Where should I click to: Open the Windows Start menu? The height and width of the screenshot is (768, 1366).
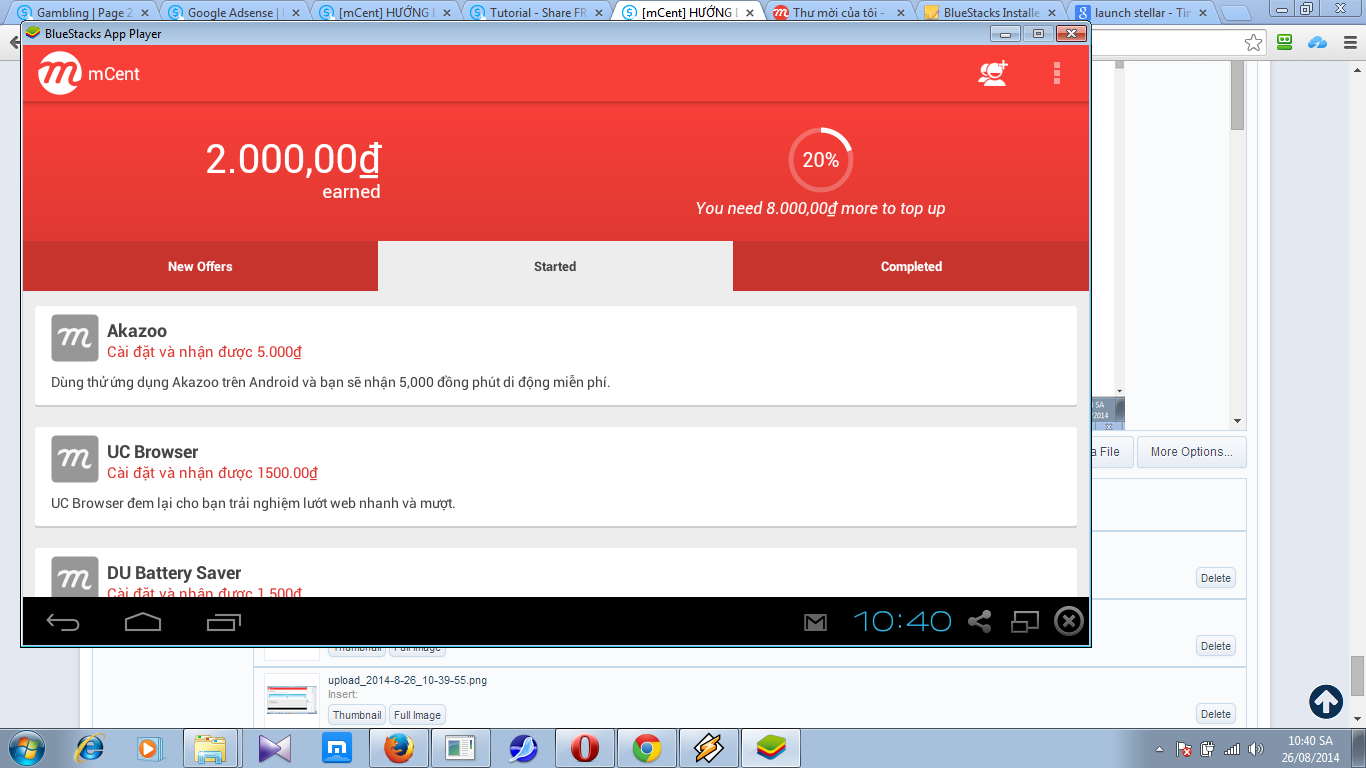coord(27,748)
